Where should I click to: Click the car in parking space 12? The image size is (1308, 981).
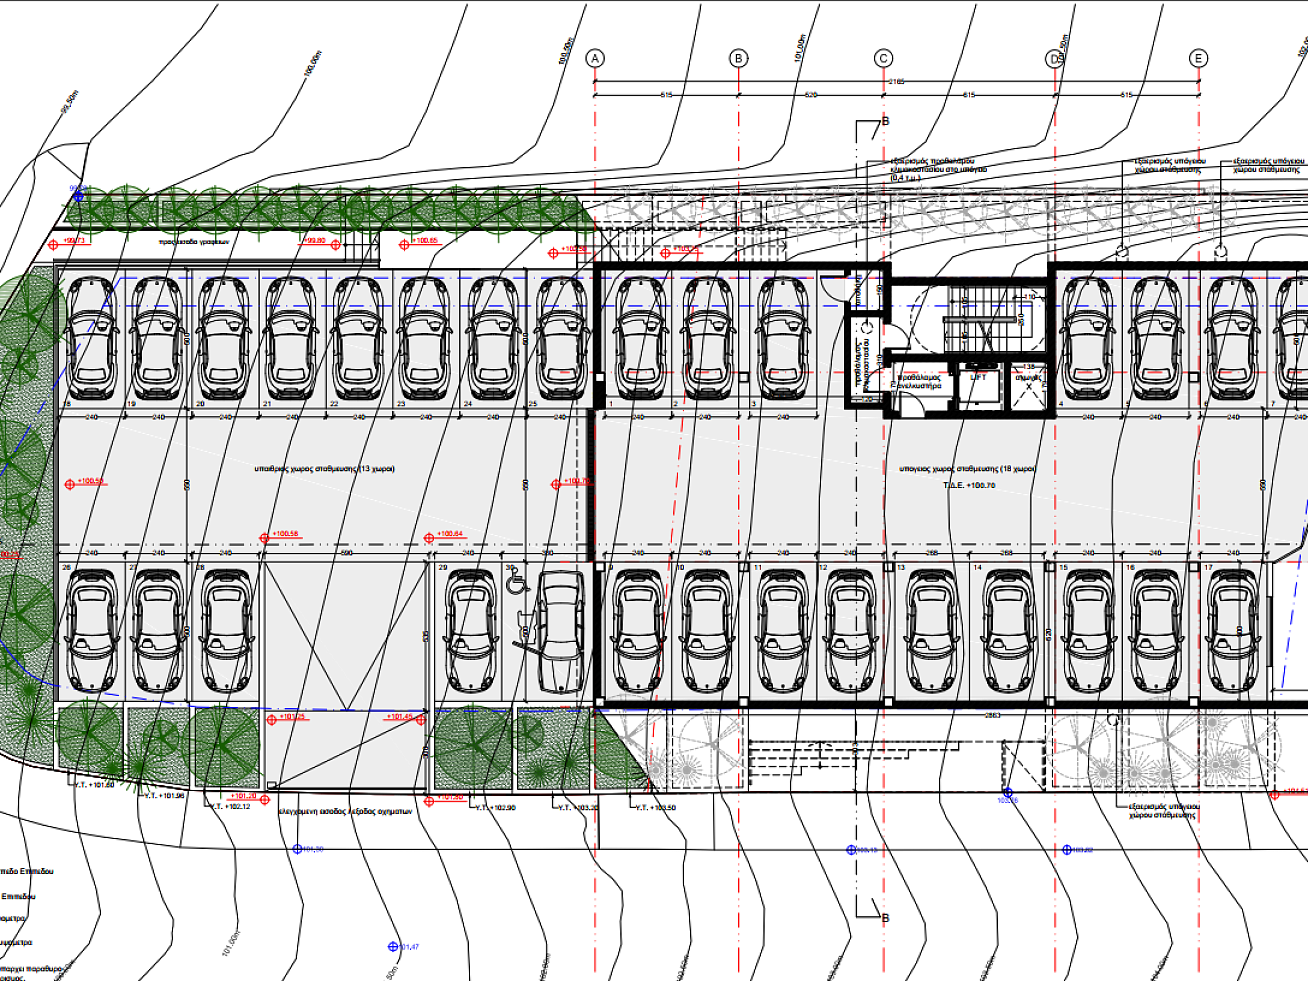(850, 631)
